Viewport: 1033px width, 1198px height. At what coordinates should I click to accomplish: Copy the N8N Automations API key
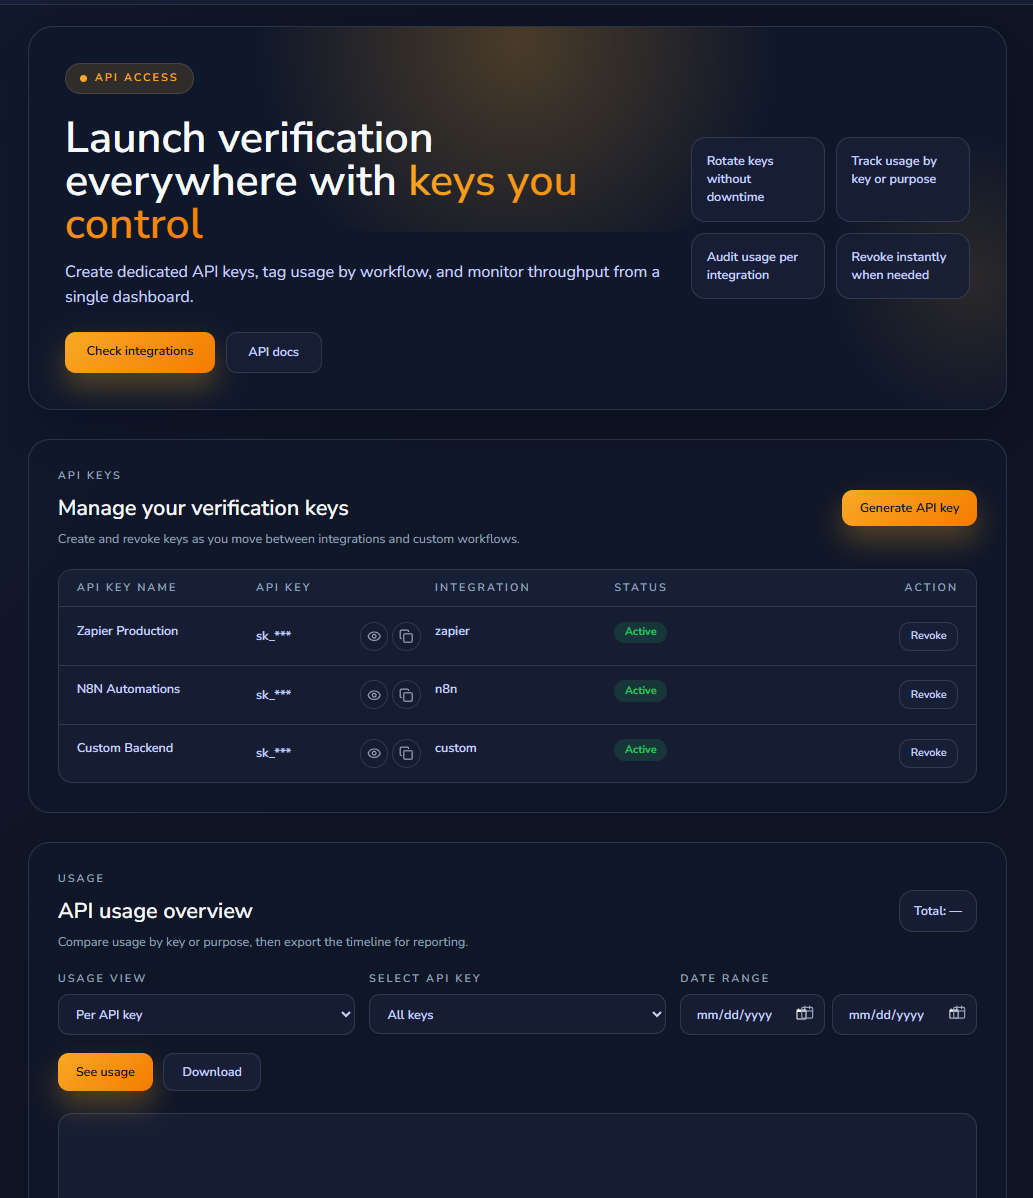pyautogui.click(x=406, y=694)
